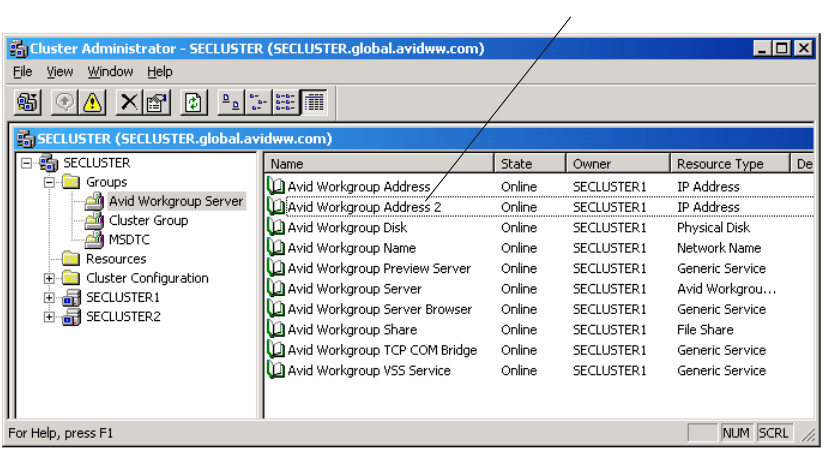This screenshot has height=452, width=824.
Task: Minimize the Cluster Administrator window
Action: click(761, 48)
